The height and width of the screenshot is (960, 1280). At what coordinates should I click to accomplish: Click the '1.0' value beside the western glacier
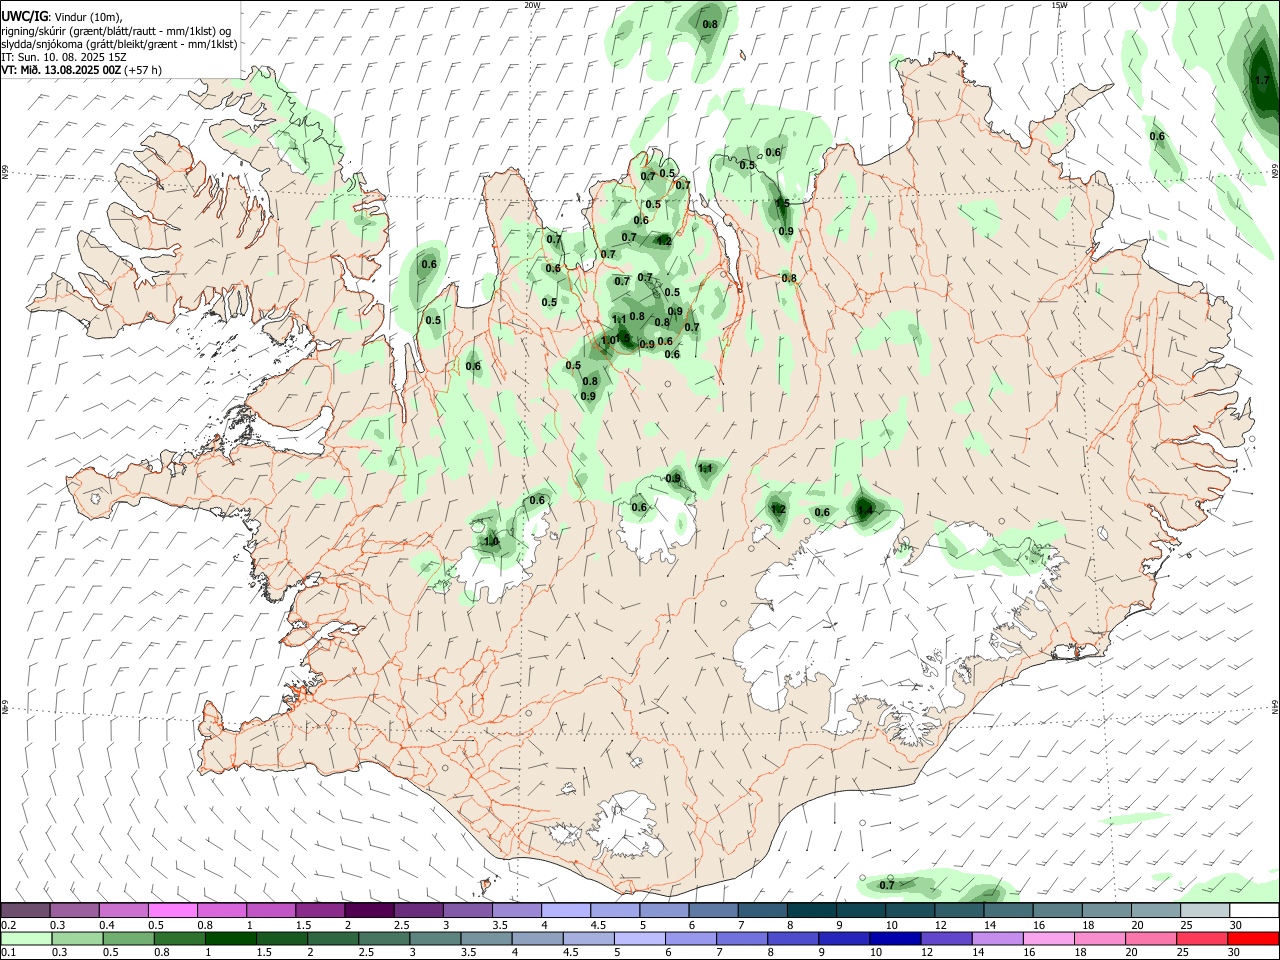[x=491, y=542]
